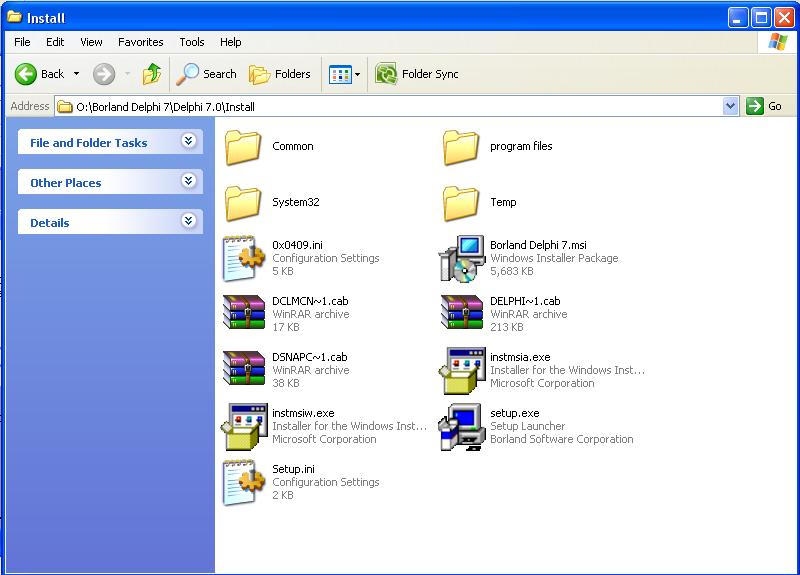The image size is (800, 575).
Task: Open the Favorites menu
Action: pyautogui.click(x=140, y=42)
